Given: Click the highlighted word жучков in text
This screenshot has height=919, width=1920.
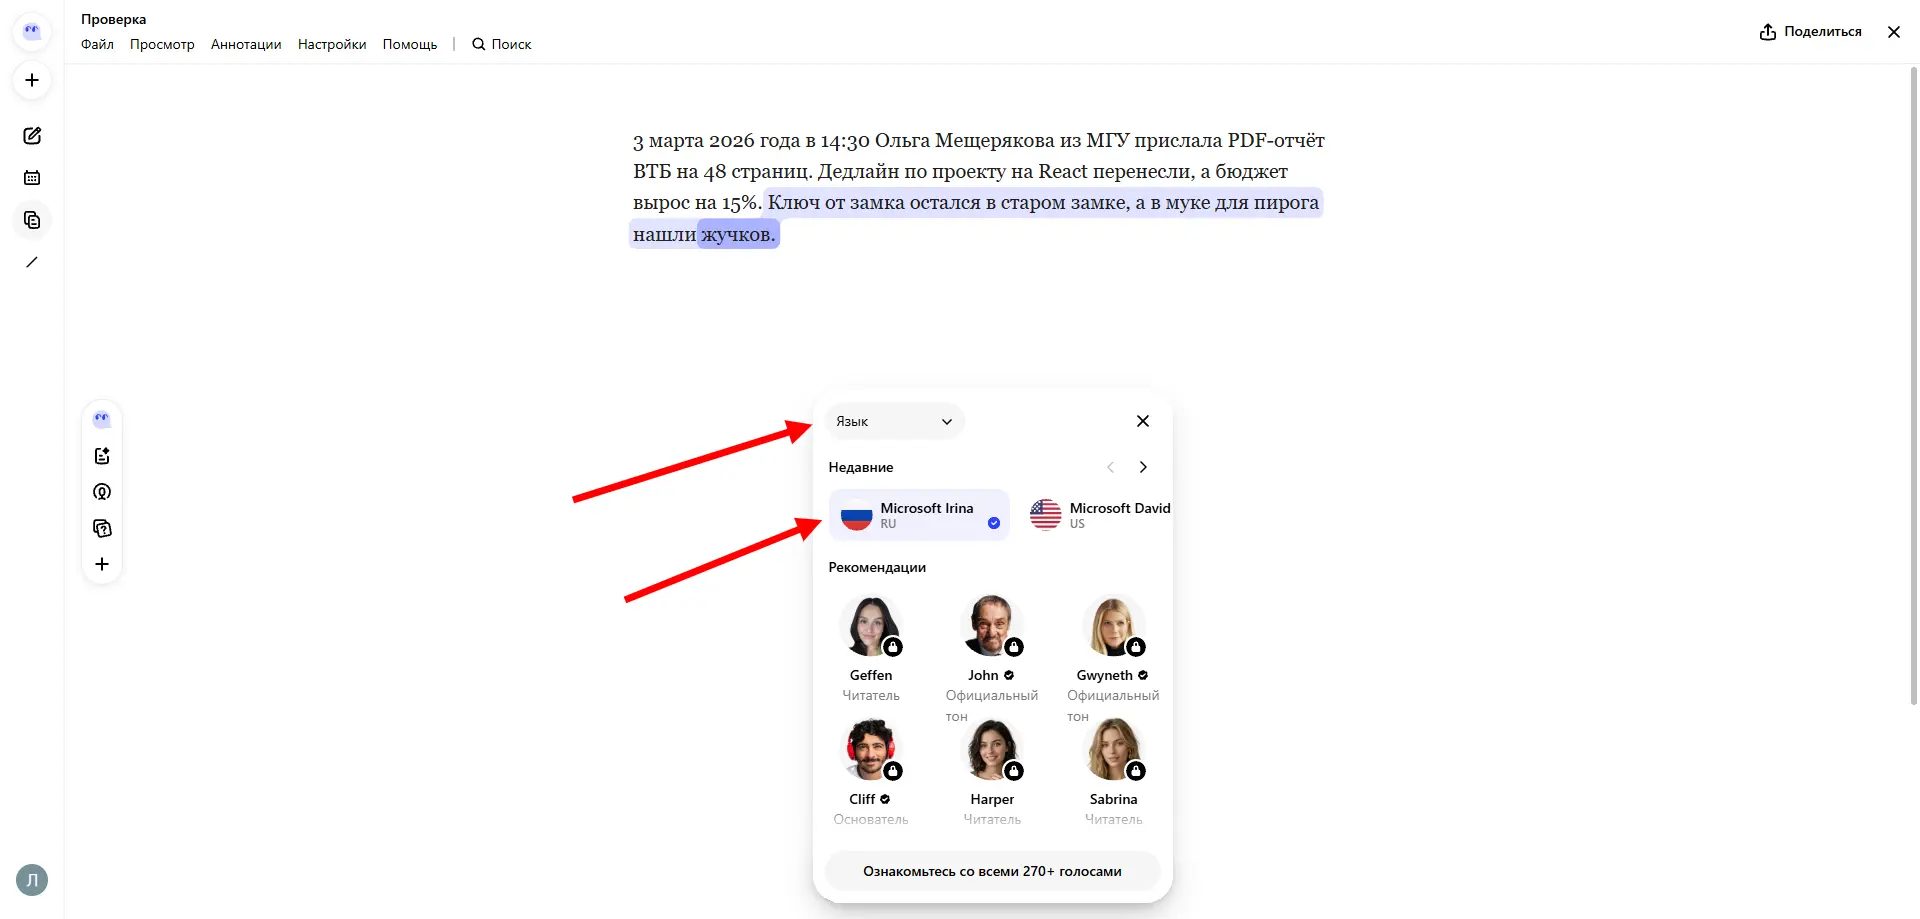Looking at the screenshot, I should 738,234.
